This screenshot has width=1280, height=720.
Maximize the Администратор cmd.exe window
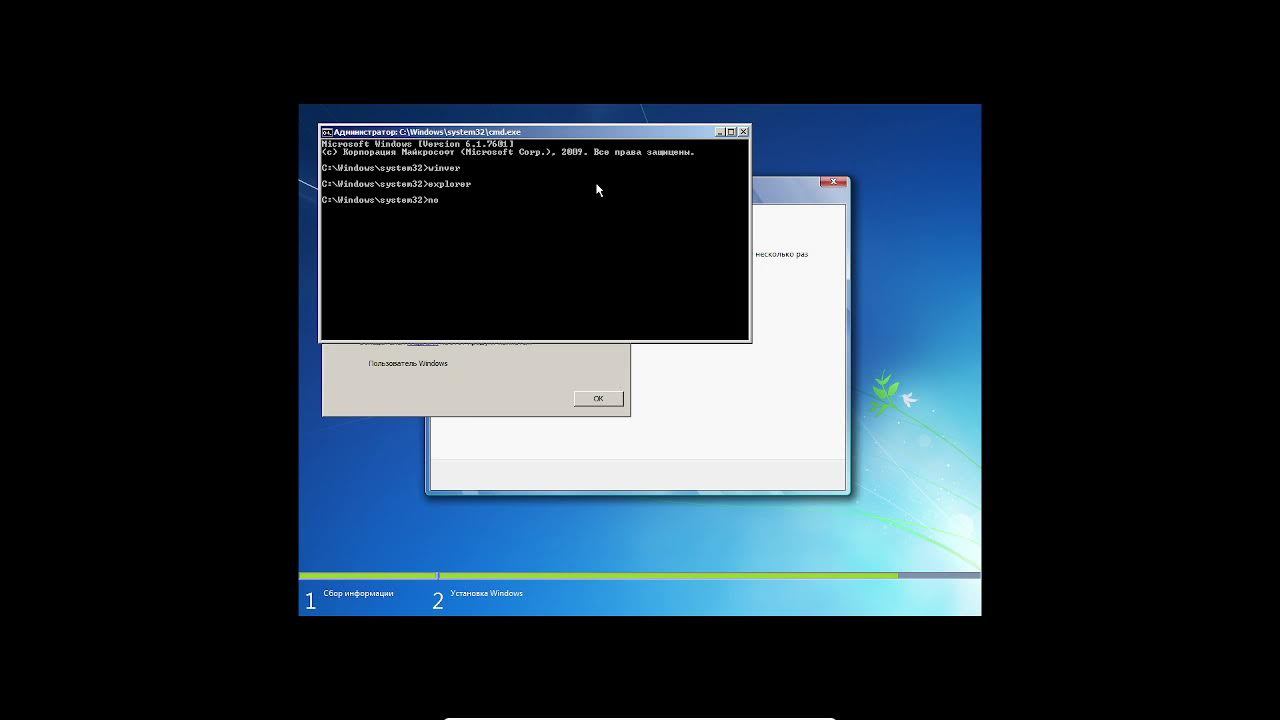coord(731,132)
